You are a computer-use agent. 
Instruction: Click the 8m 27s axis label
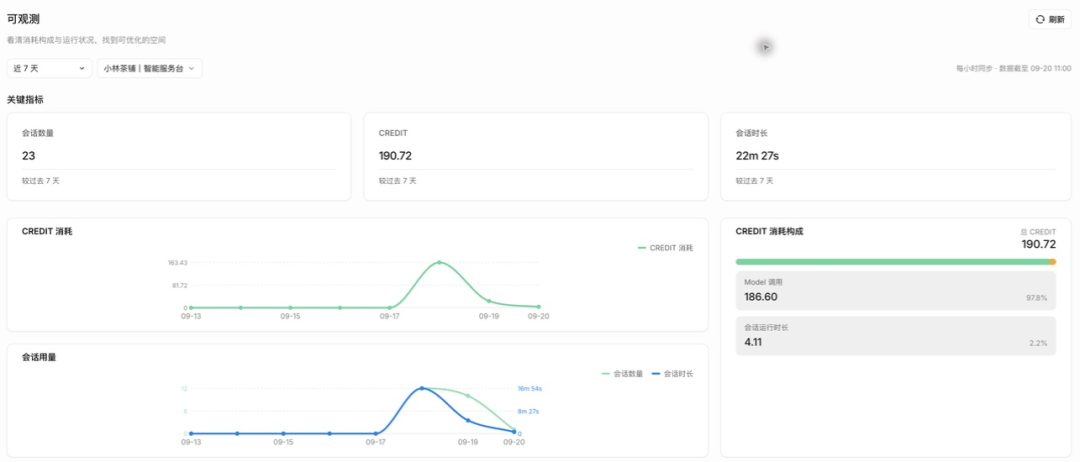(x=529, y=411)
